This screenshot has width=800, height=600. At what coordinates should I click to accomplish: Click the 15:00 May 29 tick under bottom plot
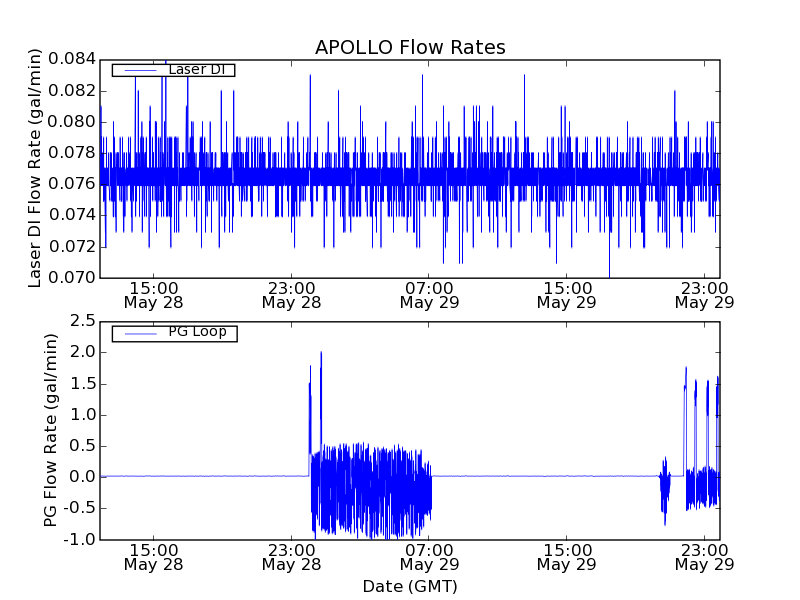(x=566, y=556)
